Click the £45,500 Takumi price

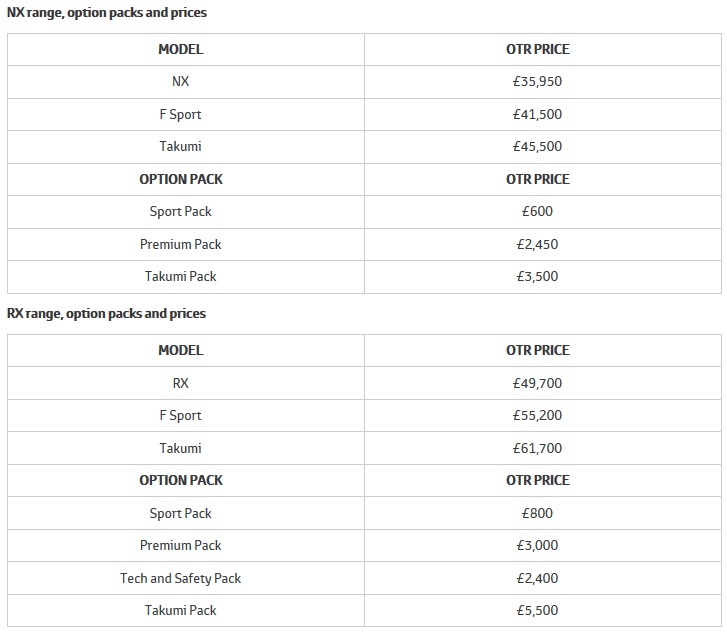click(537, 146)
